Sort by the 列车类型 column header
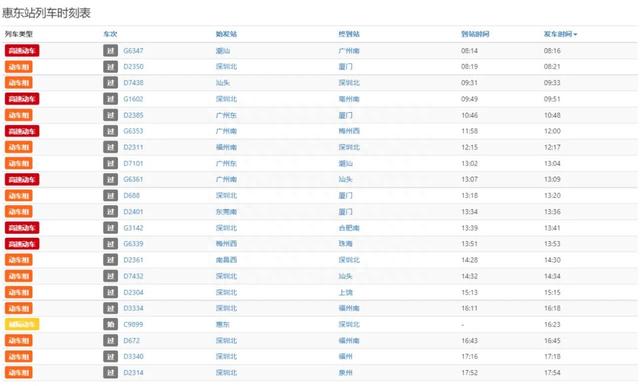This screenshot has height=386, width=640. (19, 34)
